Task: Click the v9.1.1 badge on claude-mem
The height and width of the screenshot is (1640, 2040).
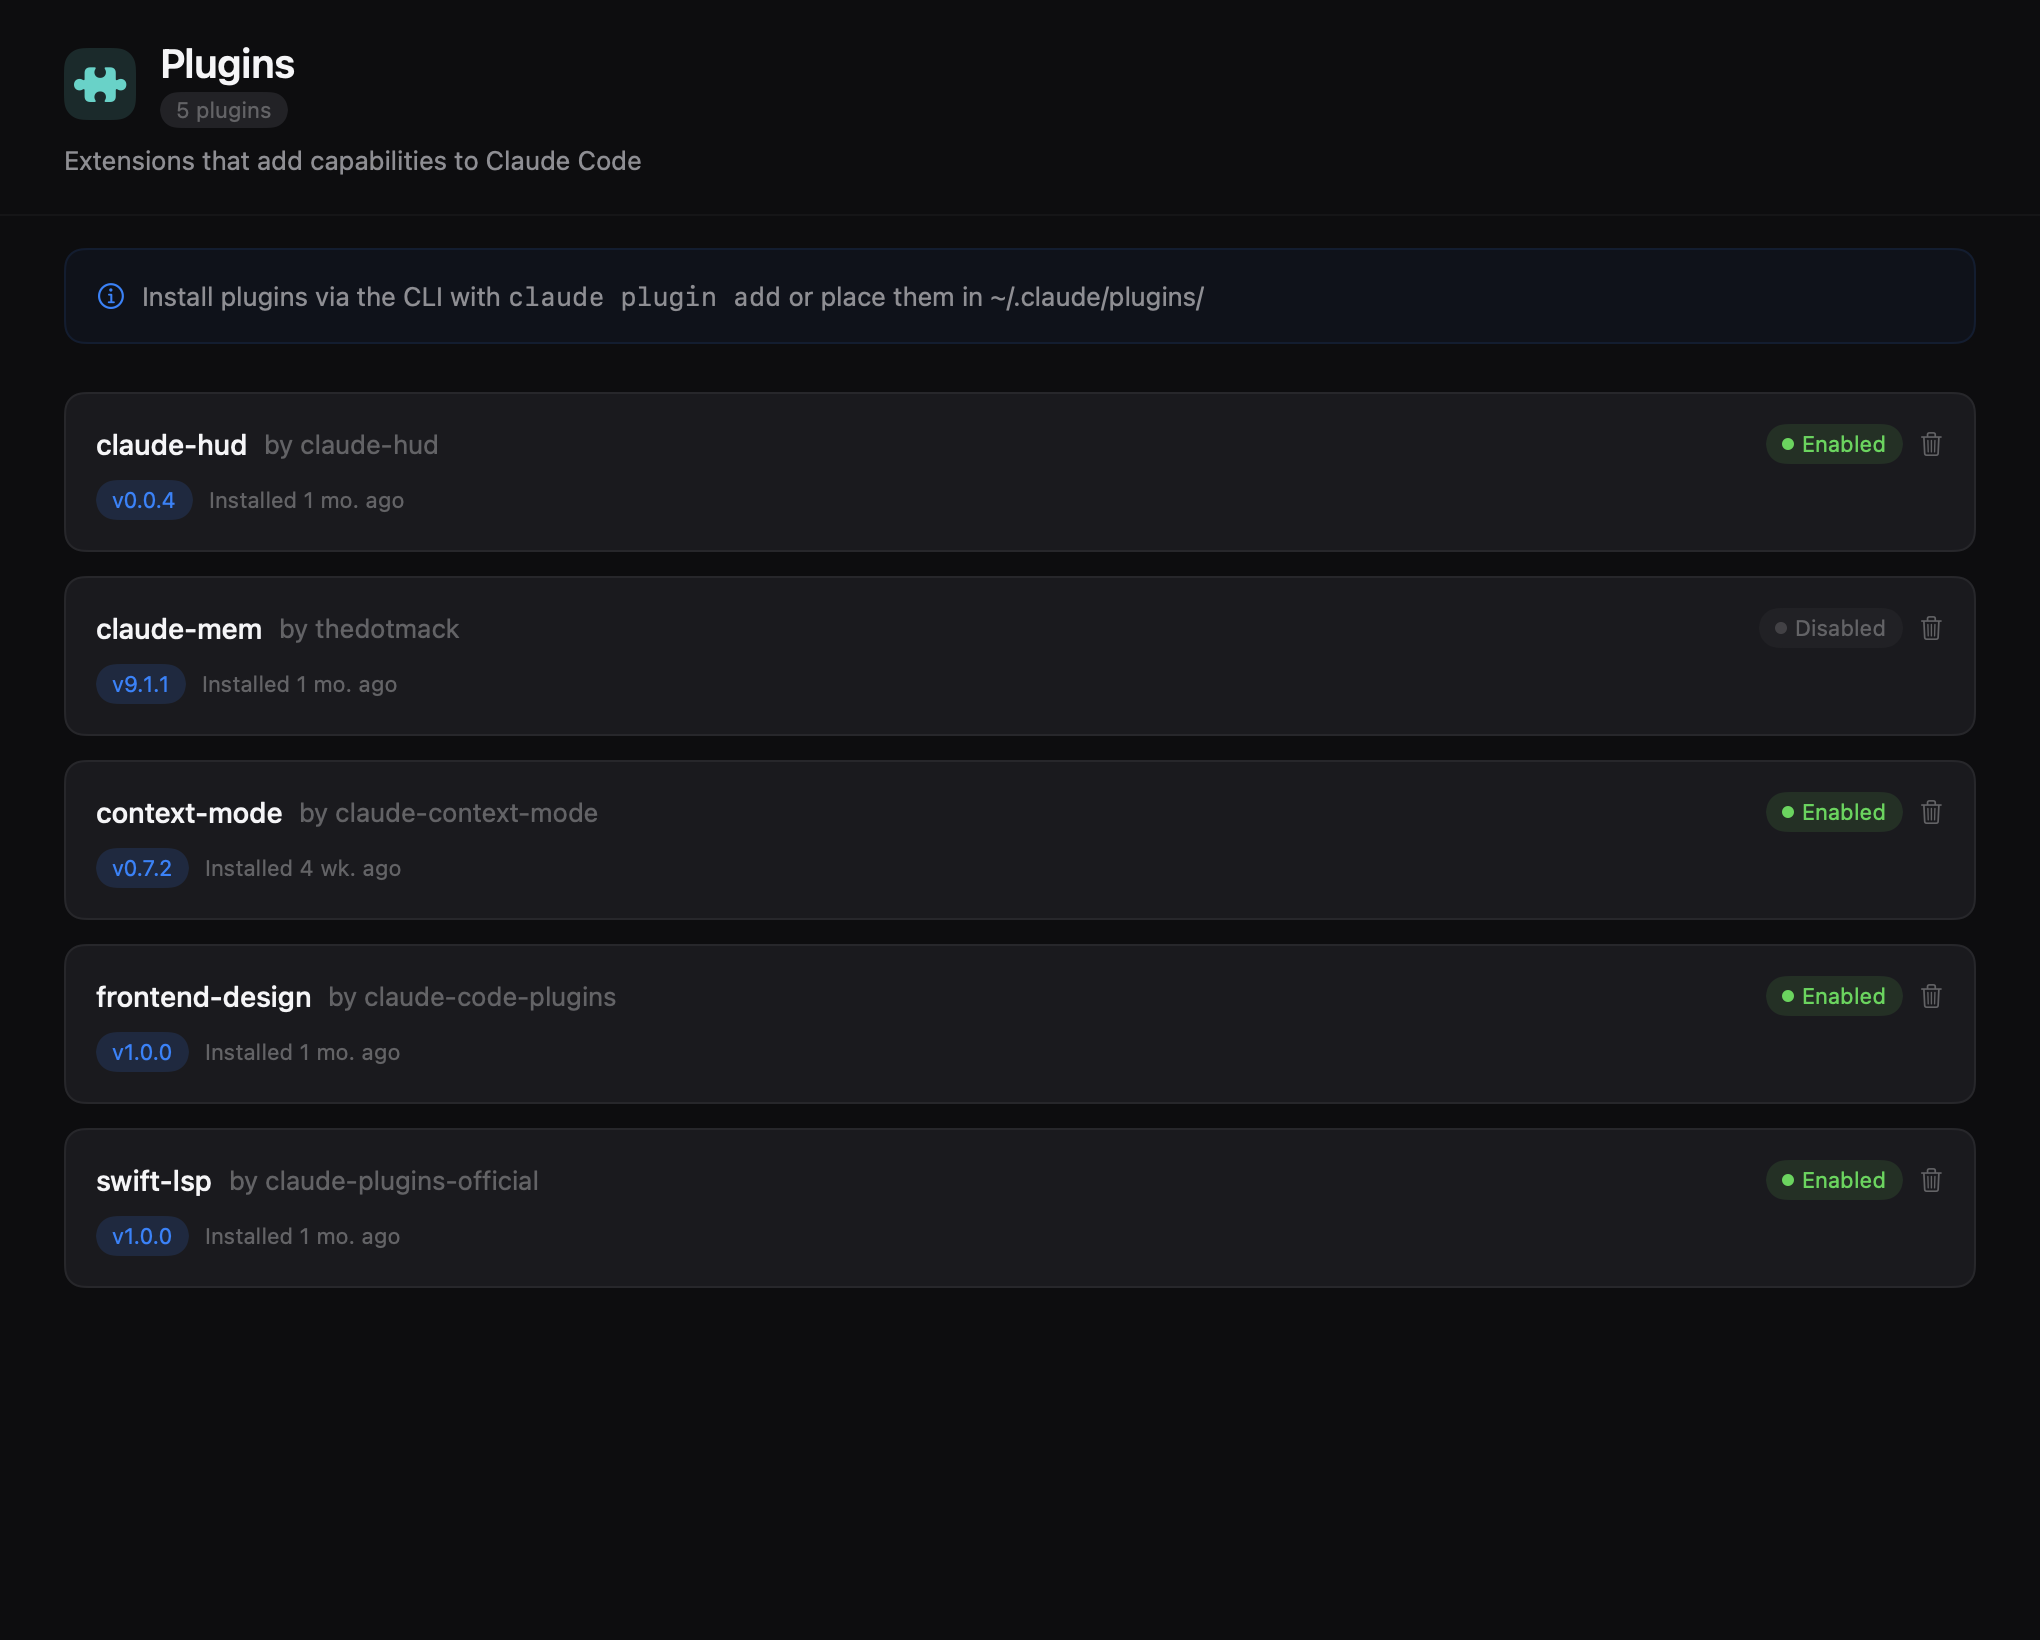Action: (x=141, y=684)
